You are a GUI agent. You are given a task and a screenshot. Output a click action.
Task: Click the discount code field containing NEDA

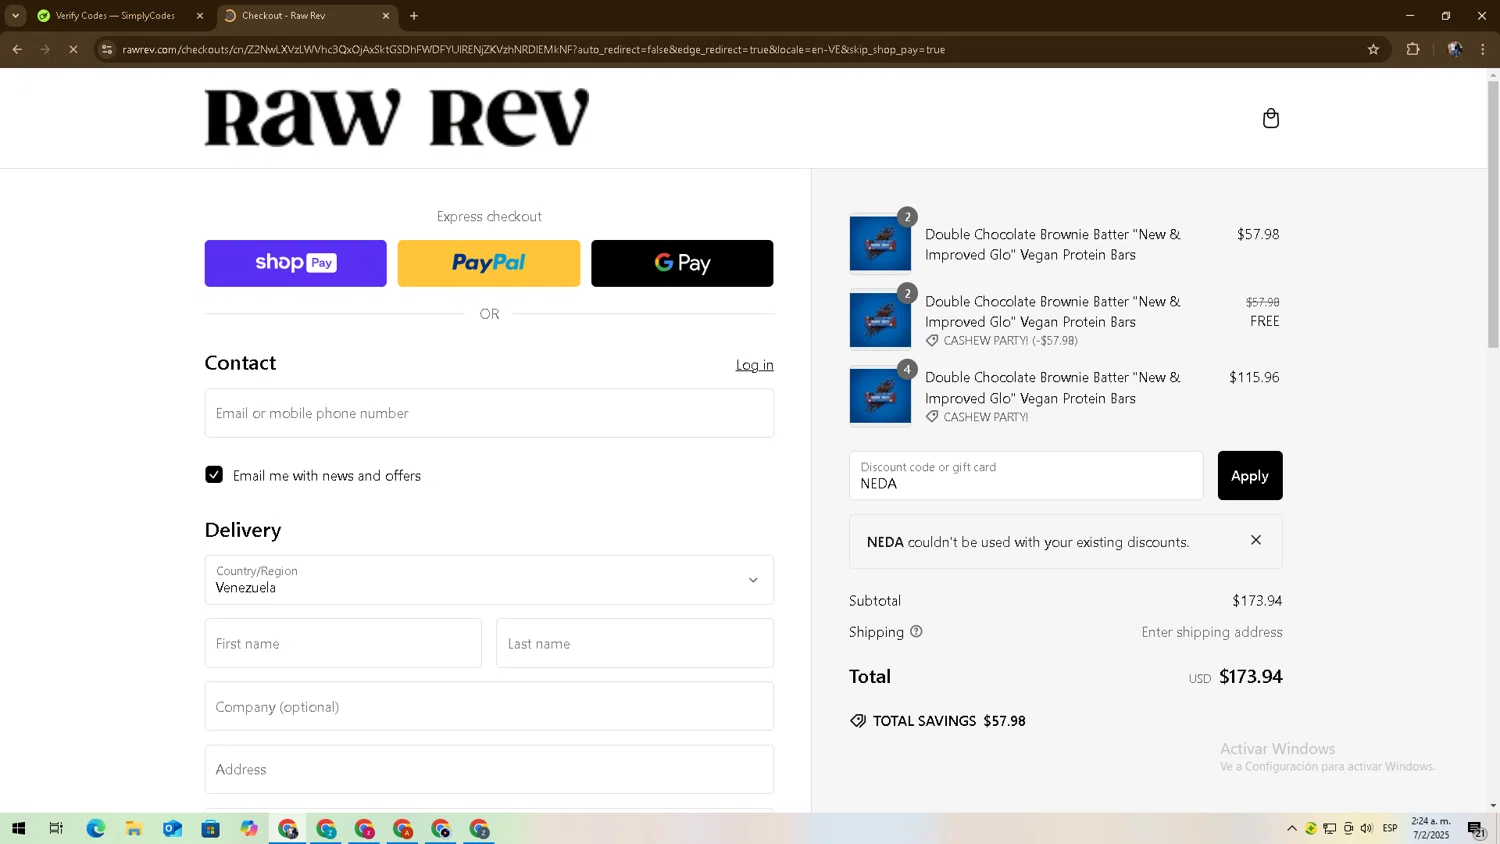pos(1026,476)
